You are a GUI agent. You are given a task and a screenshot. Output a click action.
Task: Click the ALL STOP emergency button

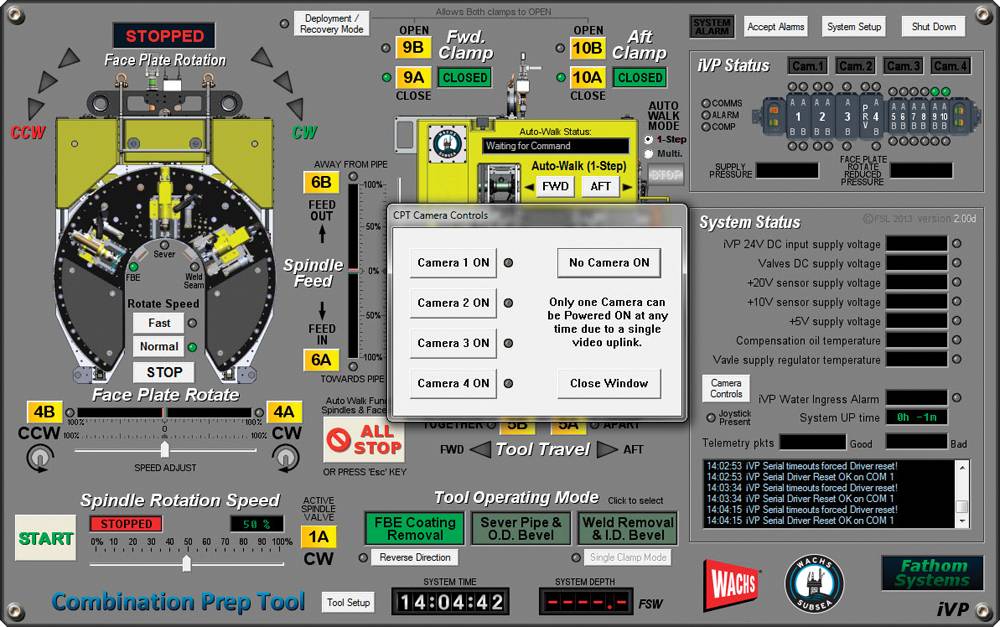click(x=364, y=439)
